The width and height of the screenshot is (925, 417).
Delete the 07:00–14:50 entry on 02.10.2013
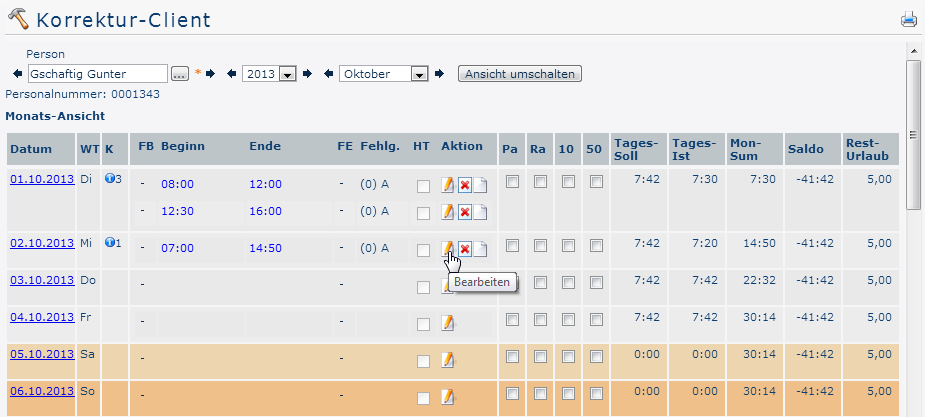coord(464,249)
